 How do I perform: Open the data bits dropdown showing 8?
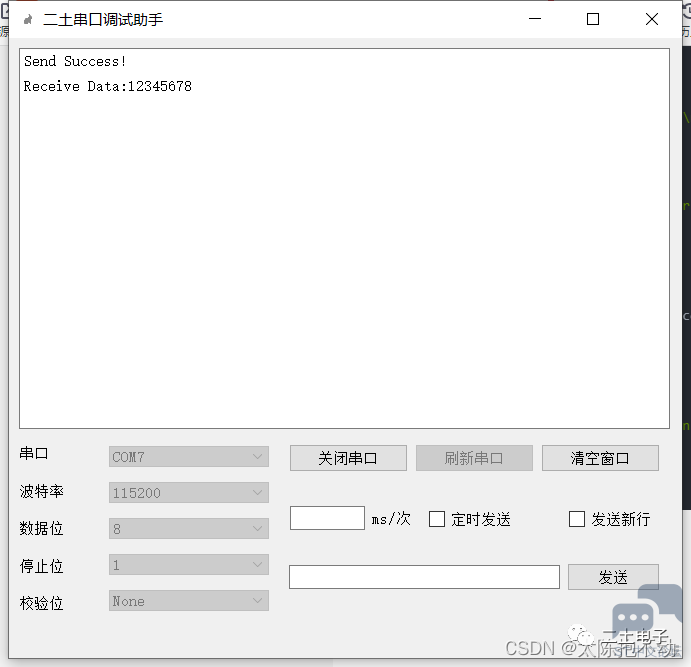(189, 529)
